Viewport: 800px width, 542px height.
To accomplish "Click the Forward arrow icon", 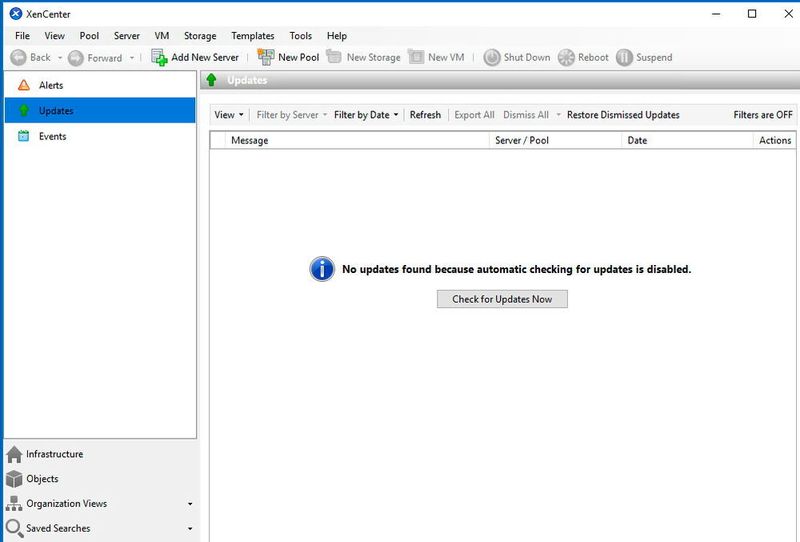I will click(x=76, y=58).
